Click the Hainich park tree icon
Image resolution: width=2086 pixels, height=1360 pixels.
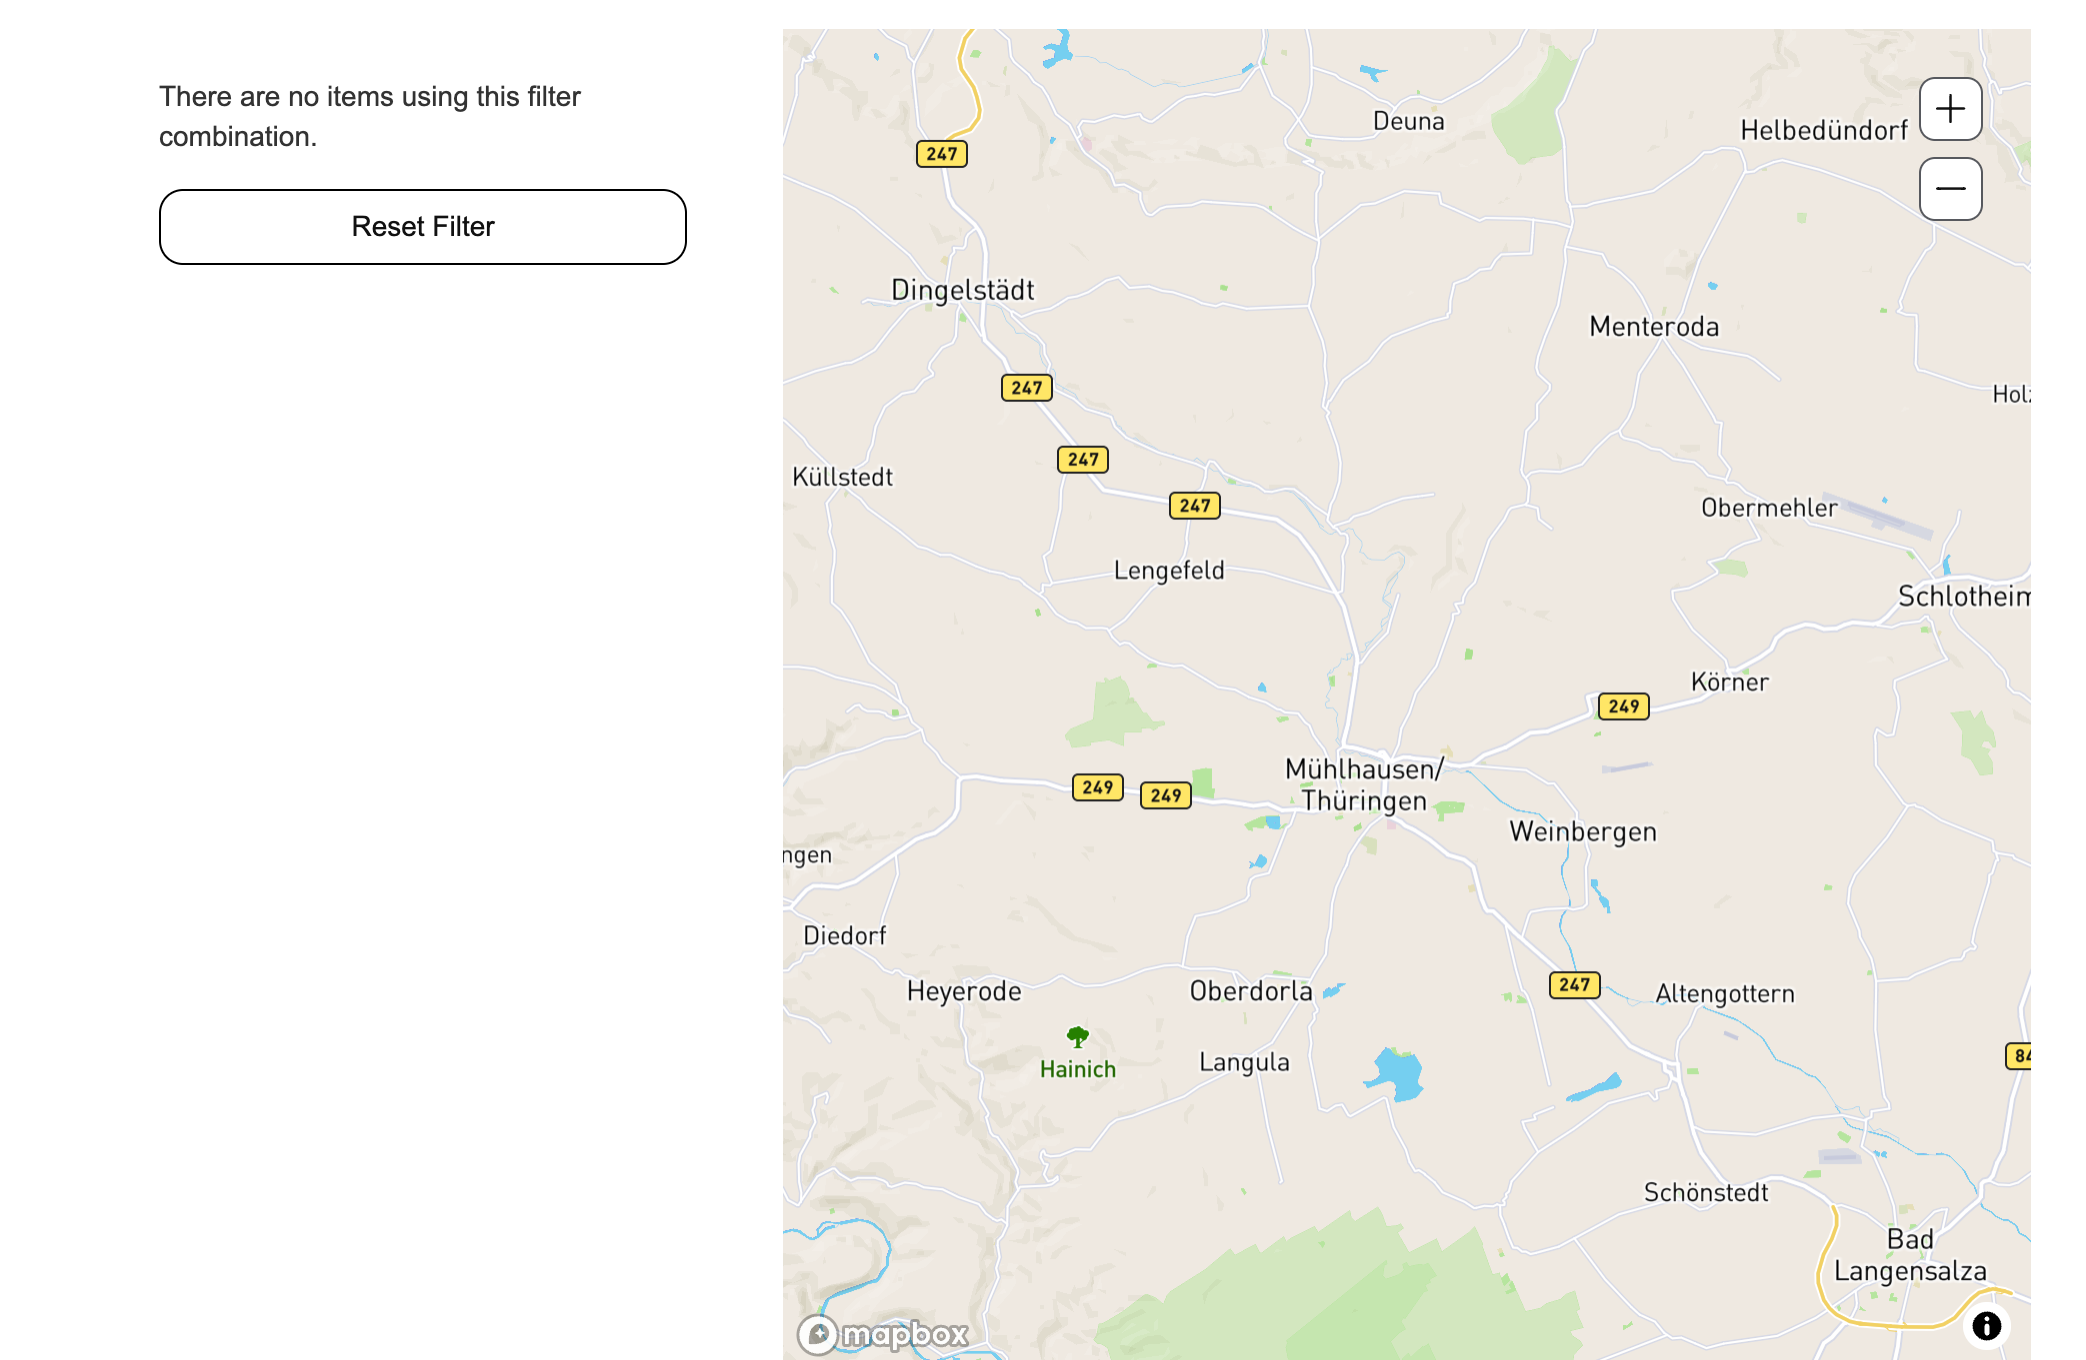pos(1077,1037)
